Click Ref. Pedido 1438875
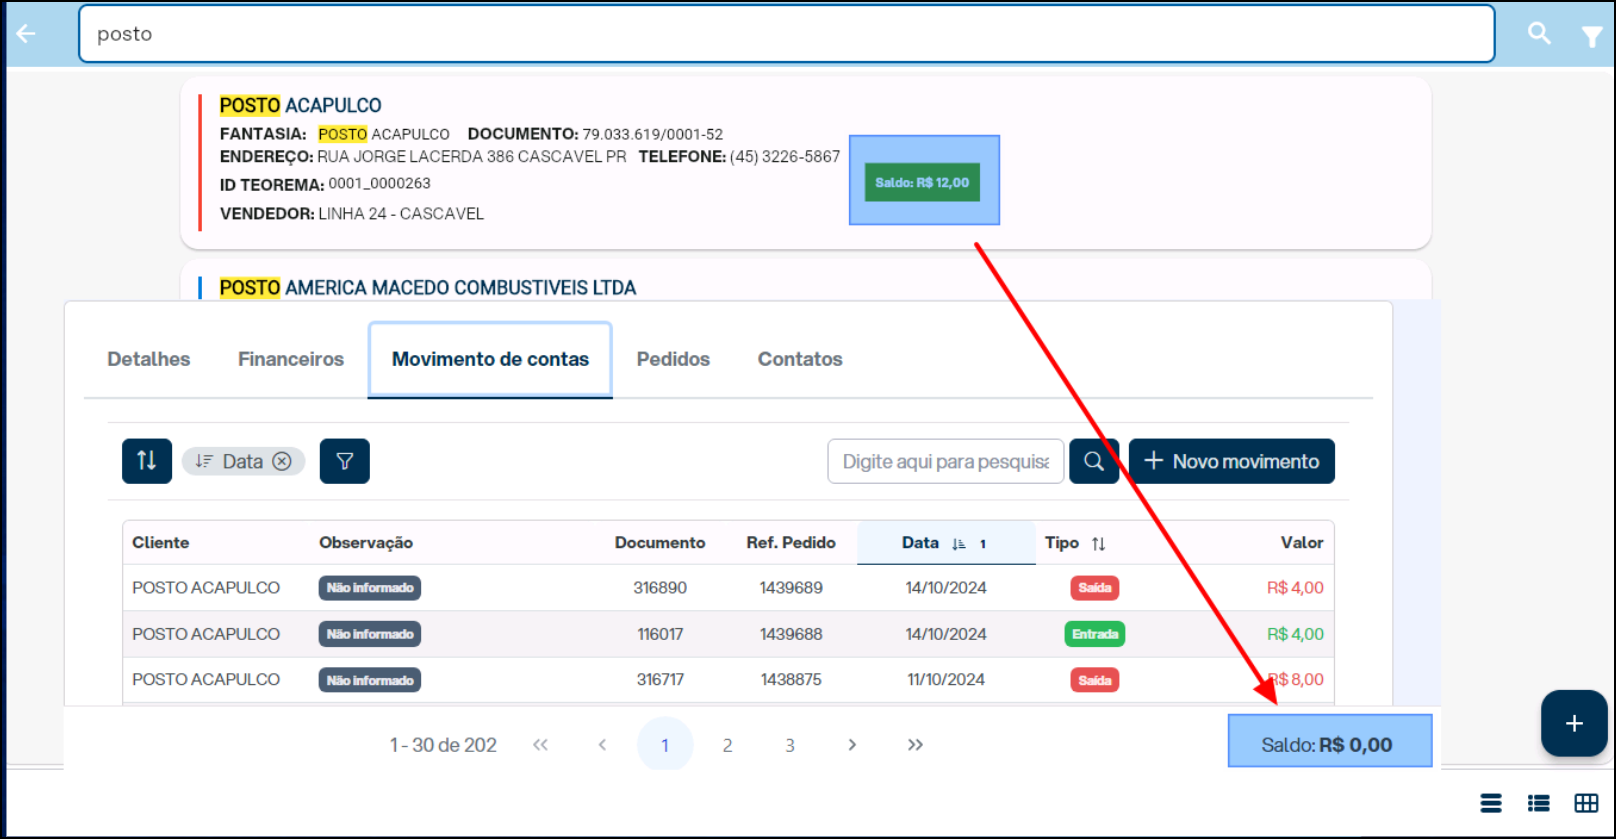This screenshot has width=1616, height=839. tap(791, 680)
